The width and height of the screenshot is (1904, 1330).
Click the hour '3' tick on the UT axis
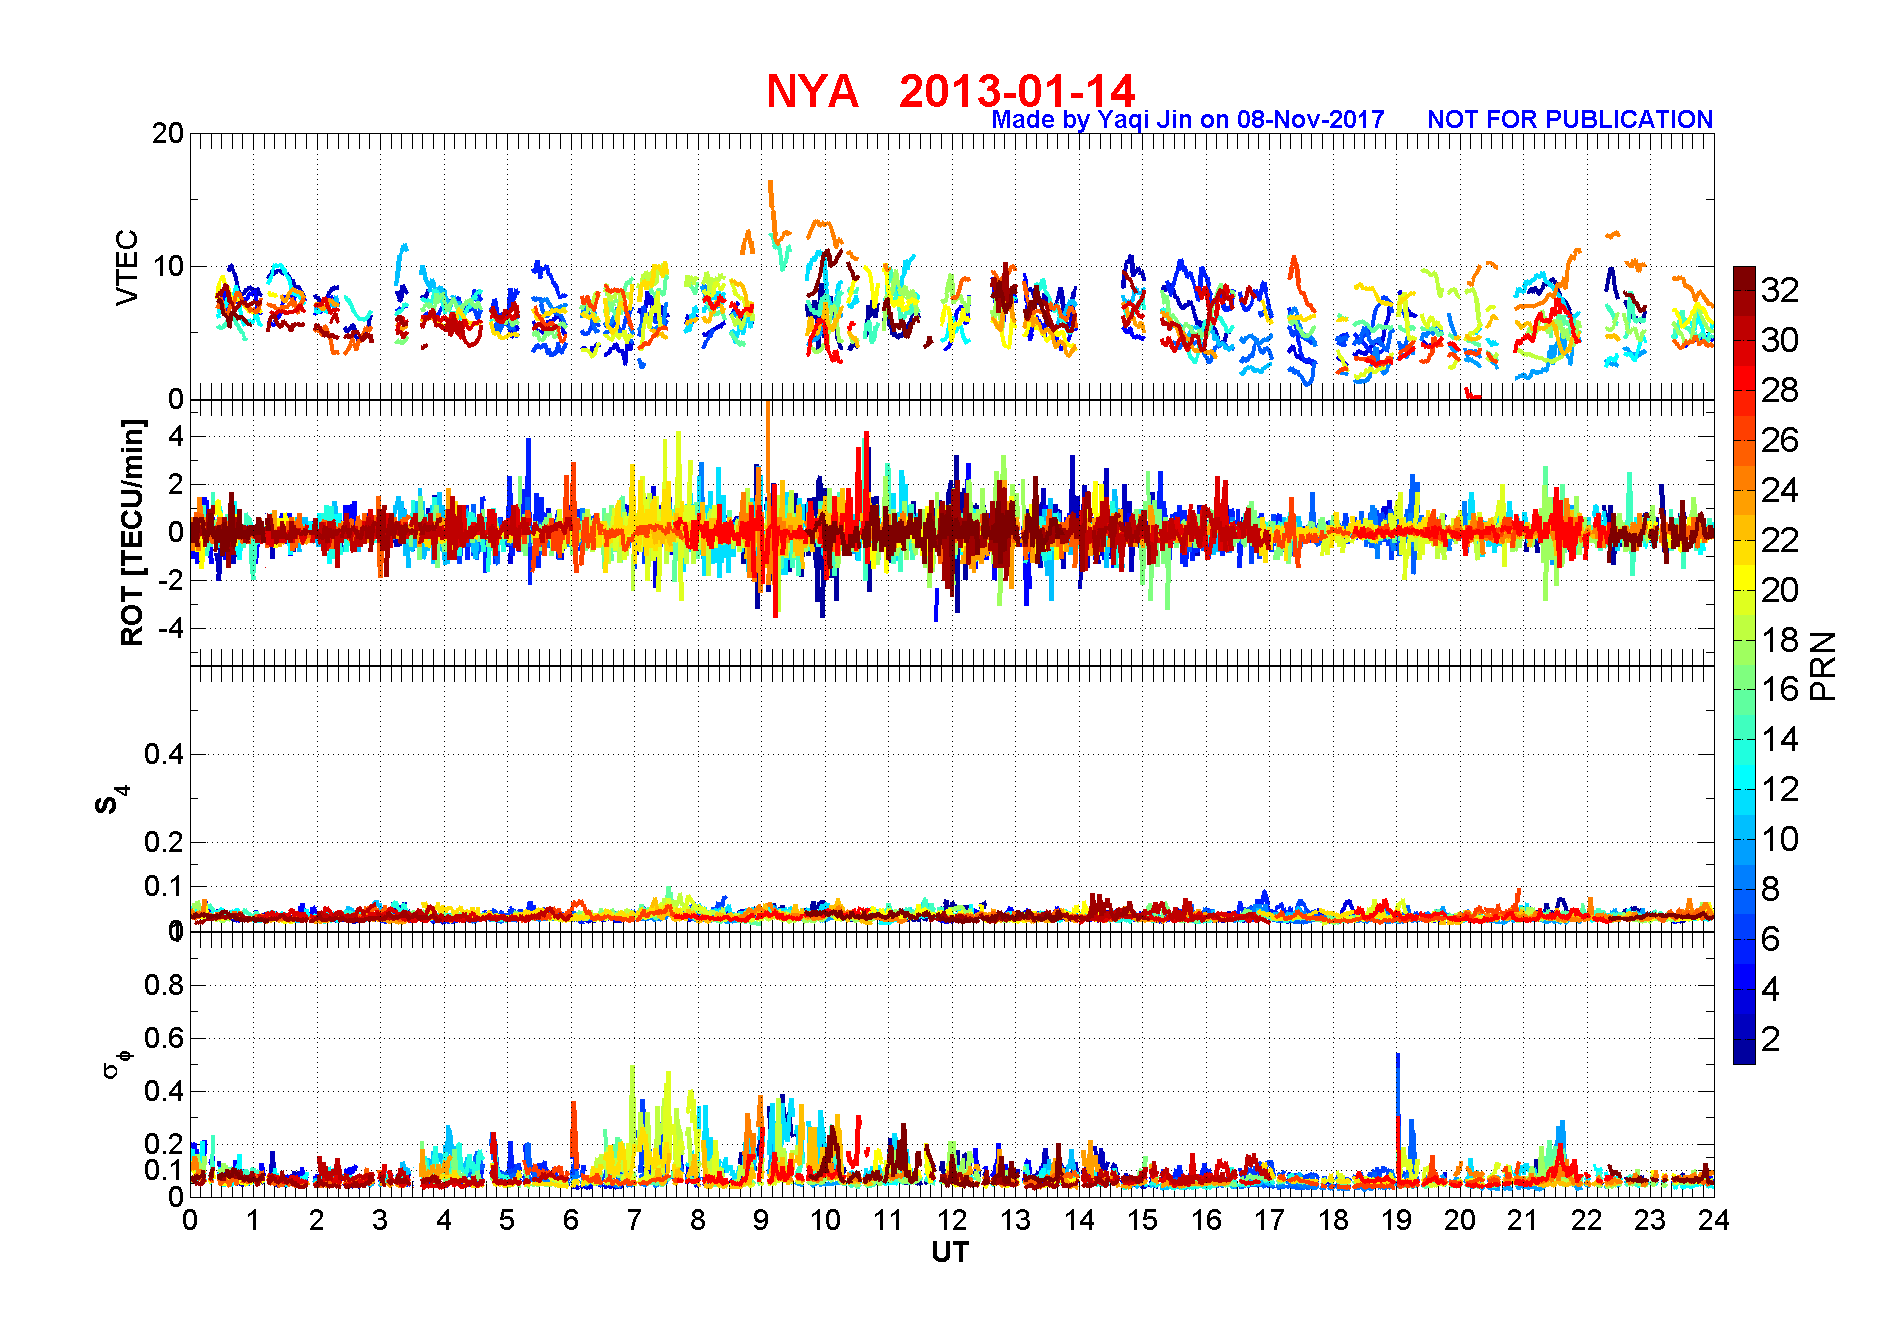[380, 1220]
